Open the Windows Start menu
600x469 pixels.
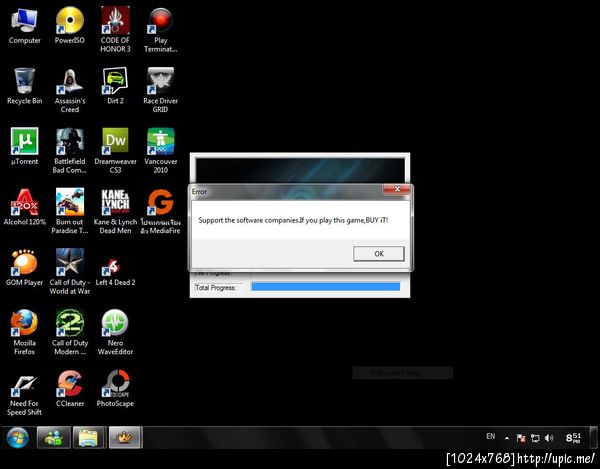click(x=17, y=438)
